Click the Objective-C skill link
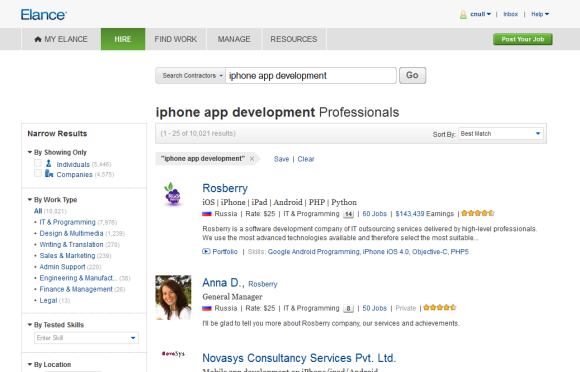Viewport: 580px width, 372px height. (430, 252)
